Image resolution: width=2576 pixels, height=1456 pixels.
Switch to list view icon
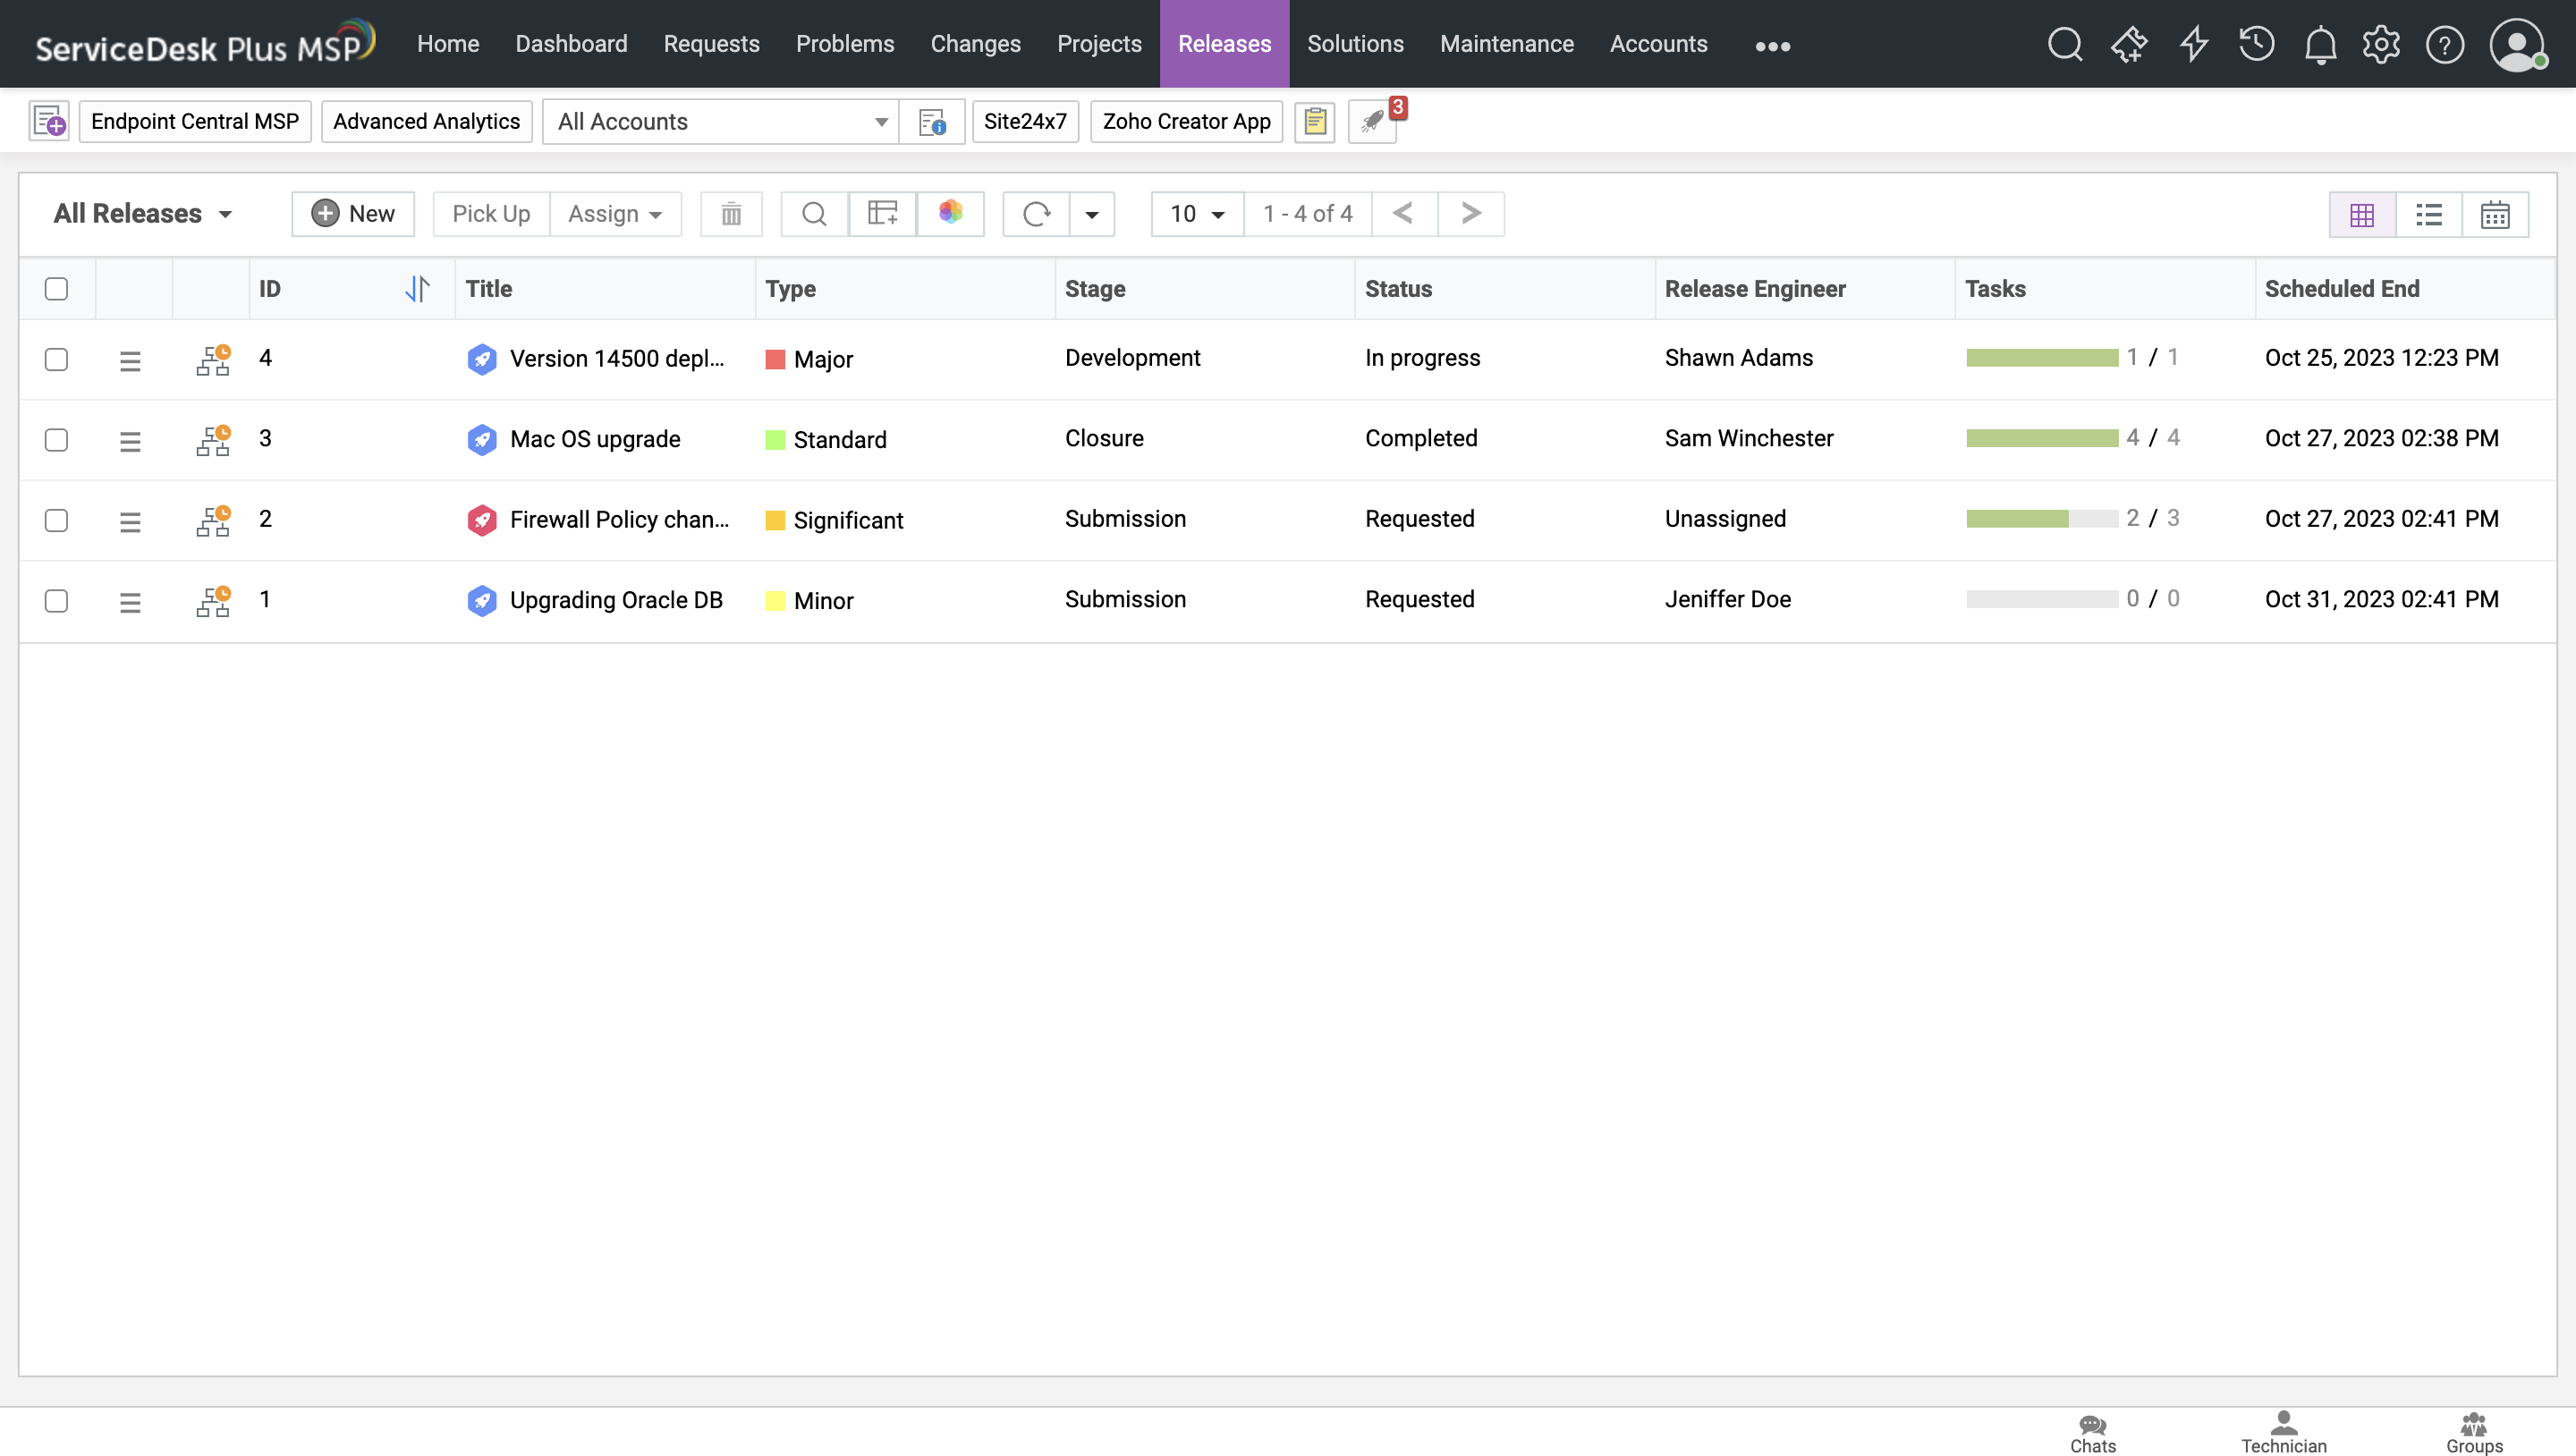[2428, 215]
